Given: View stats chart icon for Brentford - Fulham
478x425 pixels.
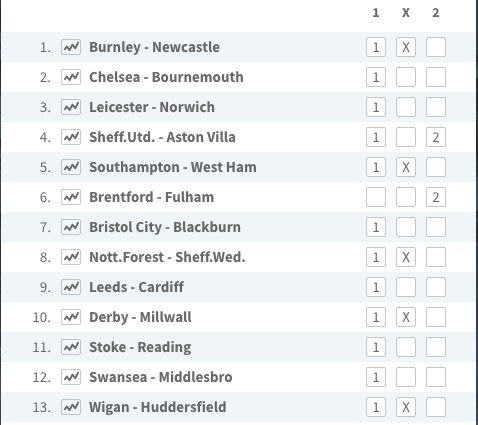Looking at the screenshot, I should [71, 197].
